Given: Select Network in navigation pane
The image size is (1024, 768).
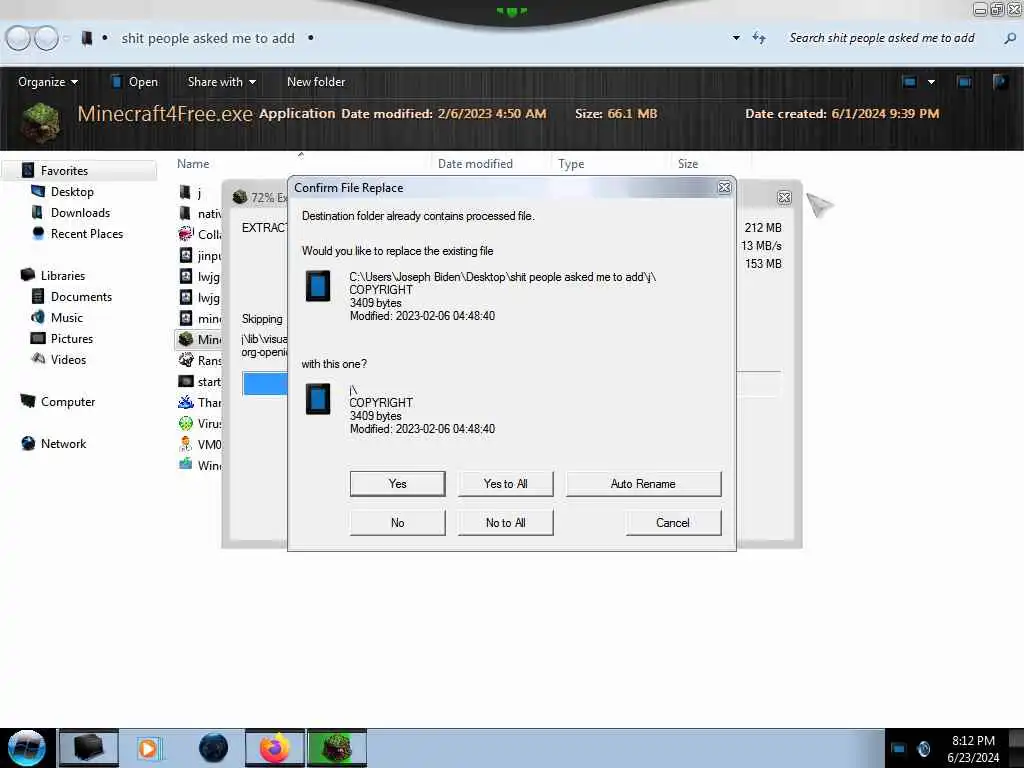Looking at the screenshot, I should pos(63,443).
